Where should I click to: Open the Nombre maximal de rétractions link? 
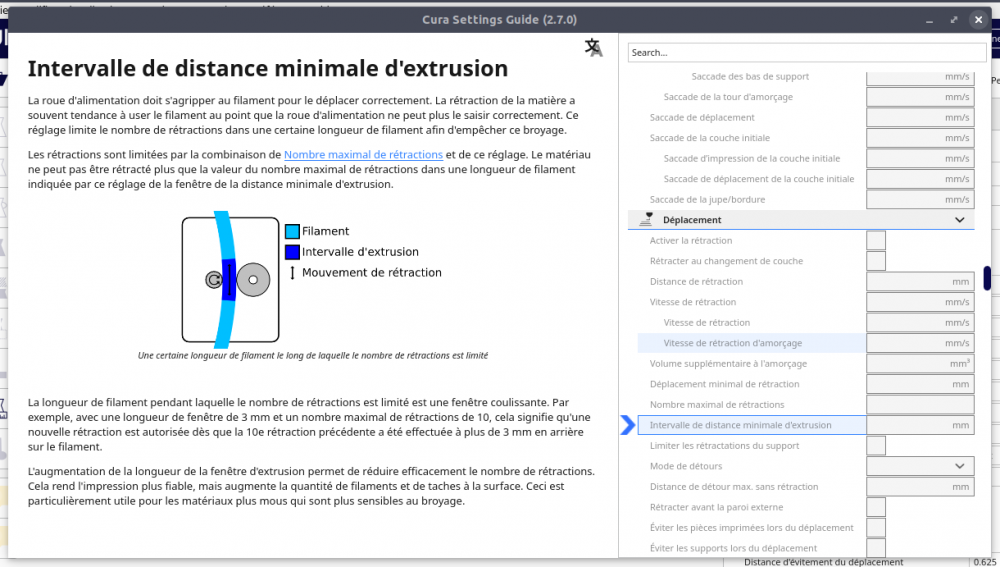pyautogui.click(x=363, y=154)
